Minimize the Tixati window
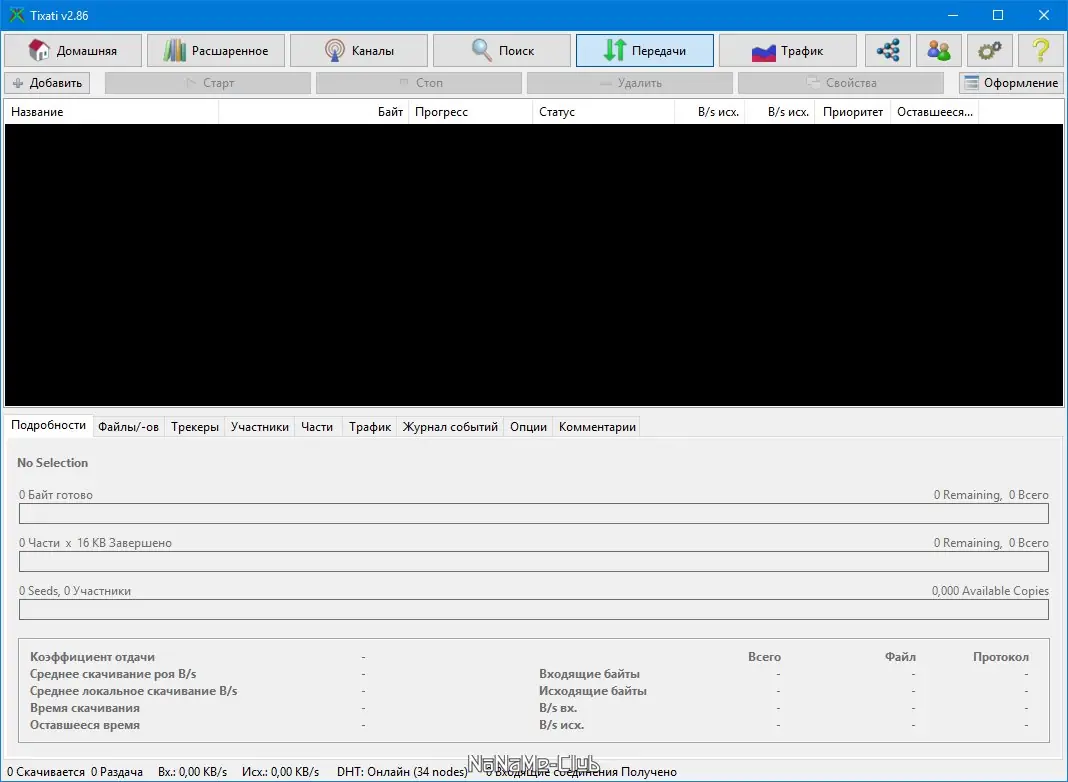1068x782 pixels. point(953,15)
